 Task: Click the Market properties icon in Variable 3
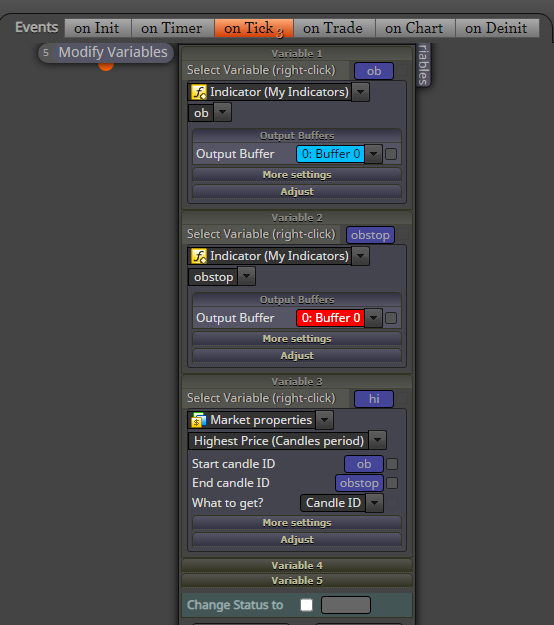click(199, 420)
